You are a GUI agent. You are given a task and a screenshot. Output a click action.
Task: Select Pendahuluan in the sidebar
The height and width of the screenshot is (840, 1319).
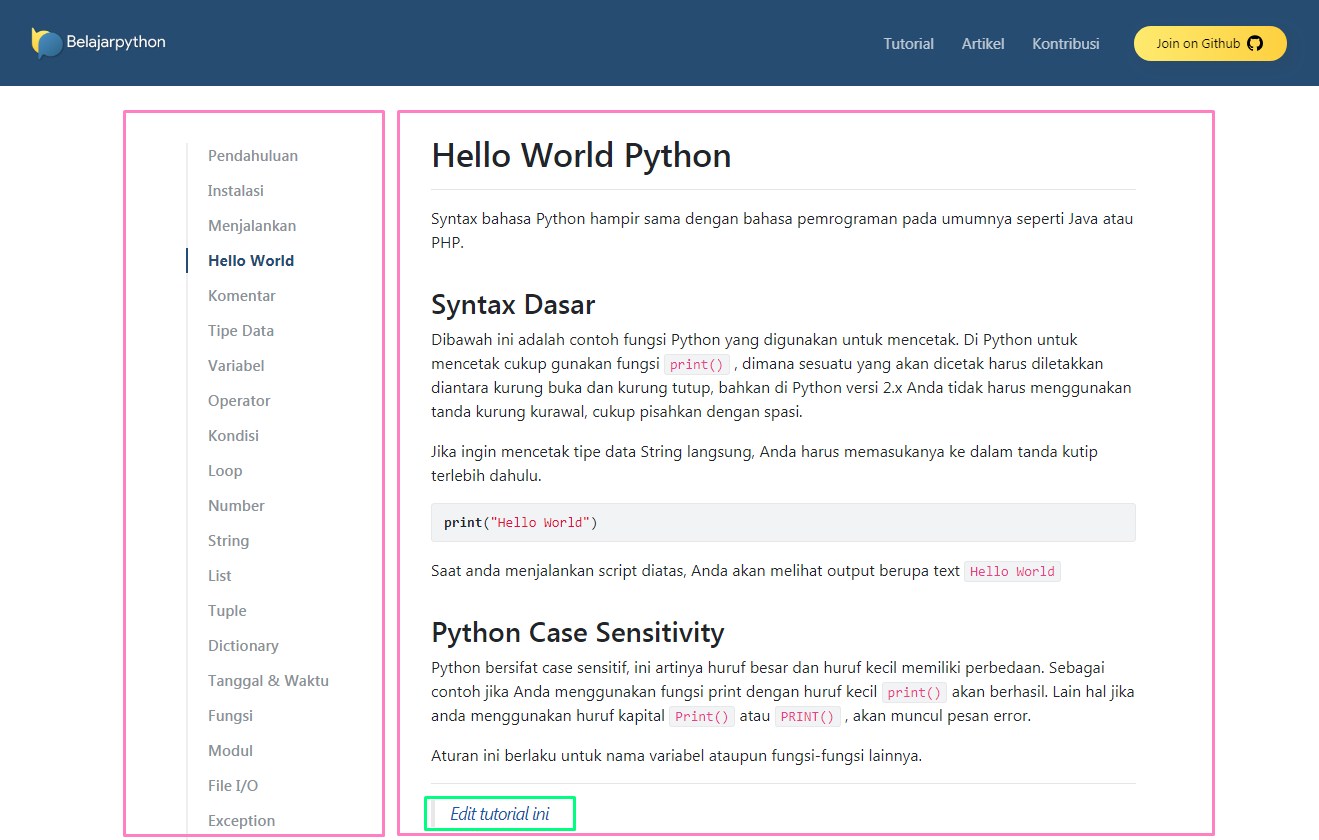(253, 156)
